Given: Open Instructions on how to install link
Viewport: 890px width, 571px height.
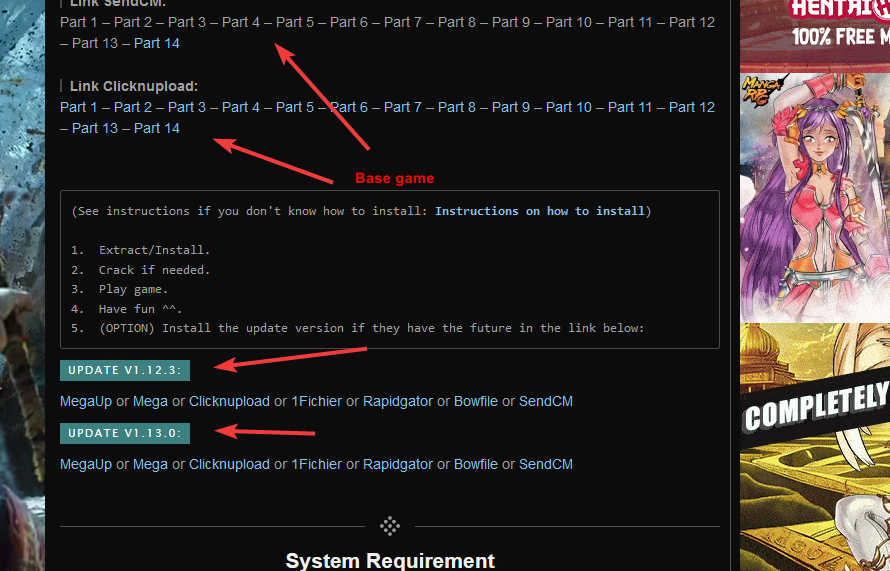Looking at the screenshot, I should pyautogui.click(x=540, y=211).
